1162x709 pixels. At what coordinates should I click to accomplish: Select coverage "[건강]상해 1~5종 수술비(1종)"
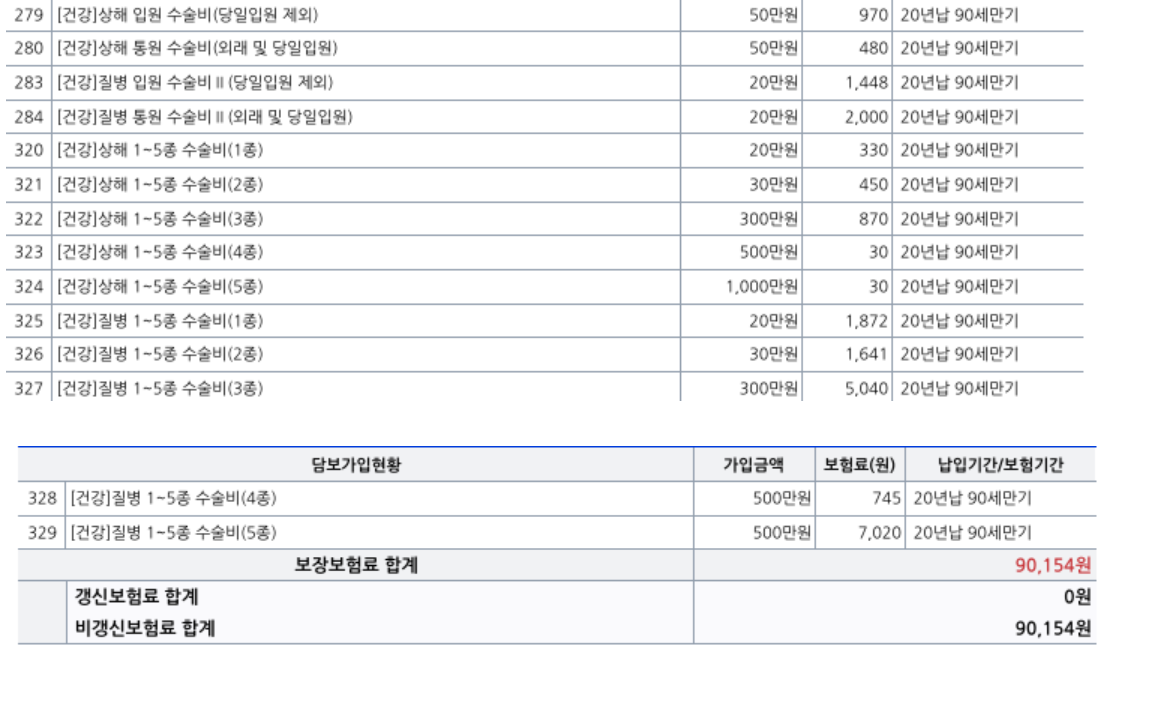coord(160,150)
